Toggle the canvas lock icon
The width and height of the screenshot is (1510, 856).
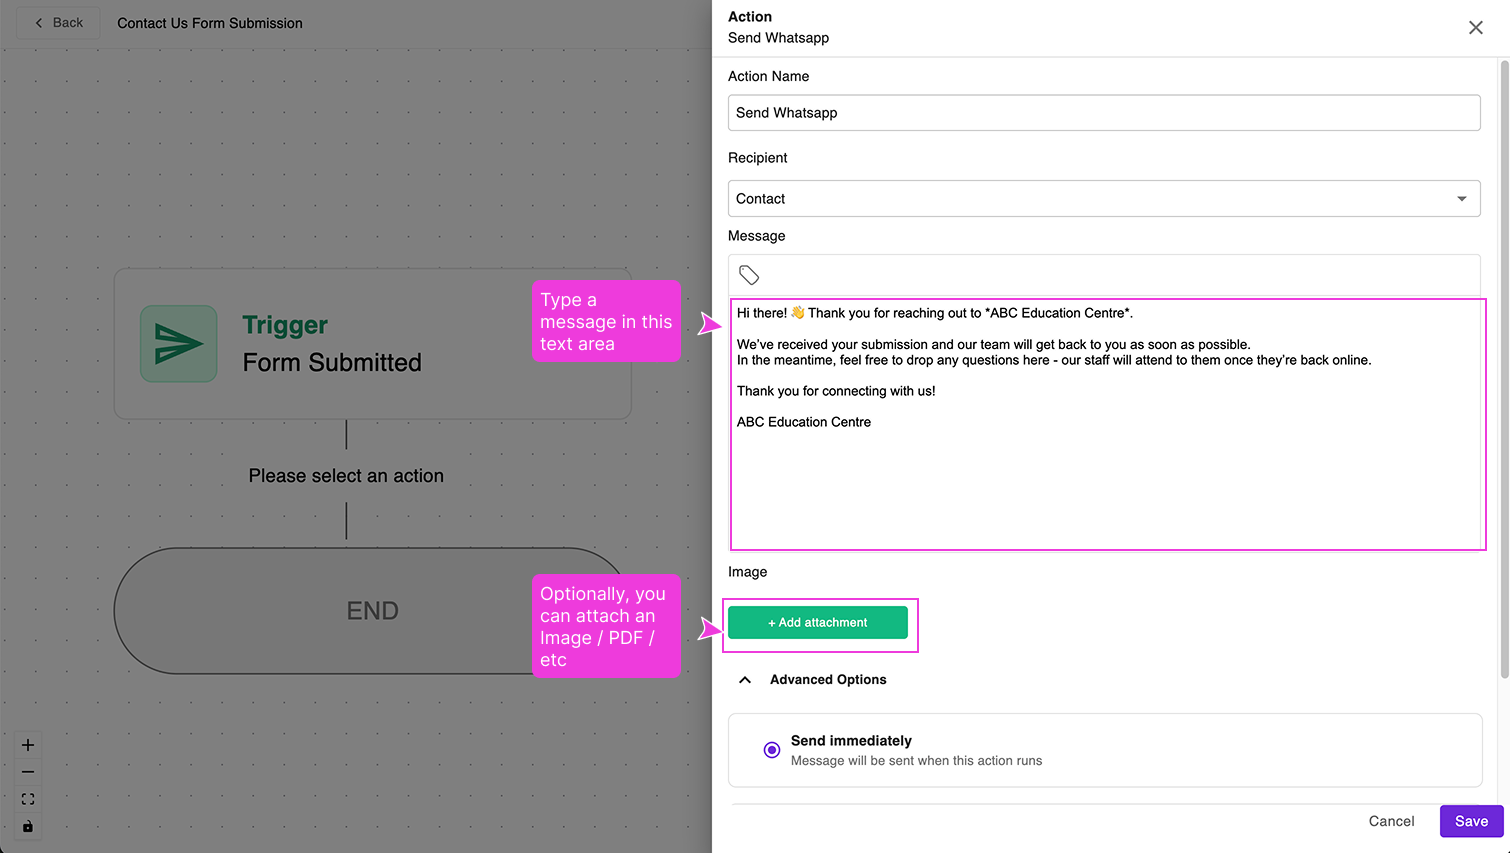(27, 826)
